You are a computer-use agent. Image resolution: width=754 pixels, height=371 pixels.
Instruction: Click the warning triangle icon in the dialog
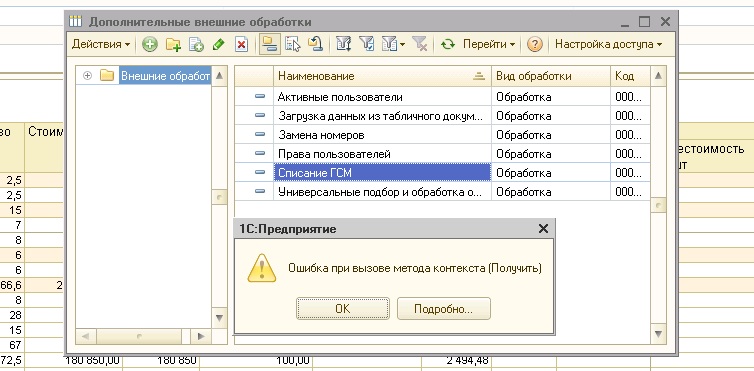coord(262,268)
